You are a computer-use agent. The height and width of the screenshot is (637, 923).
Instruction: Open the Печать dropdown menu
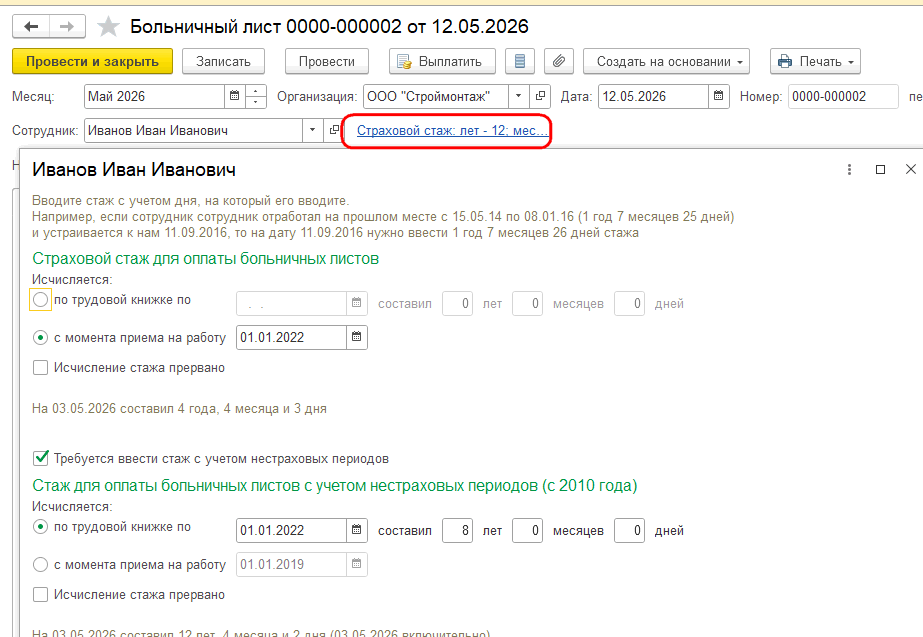click(815, 61)
